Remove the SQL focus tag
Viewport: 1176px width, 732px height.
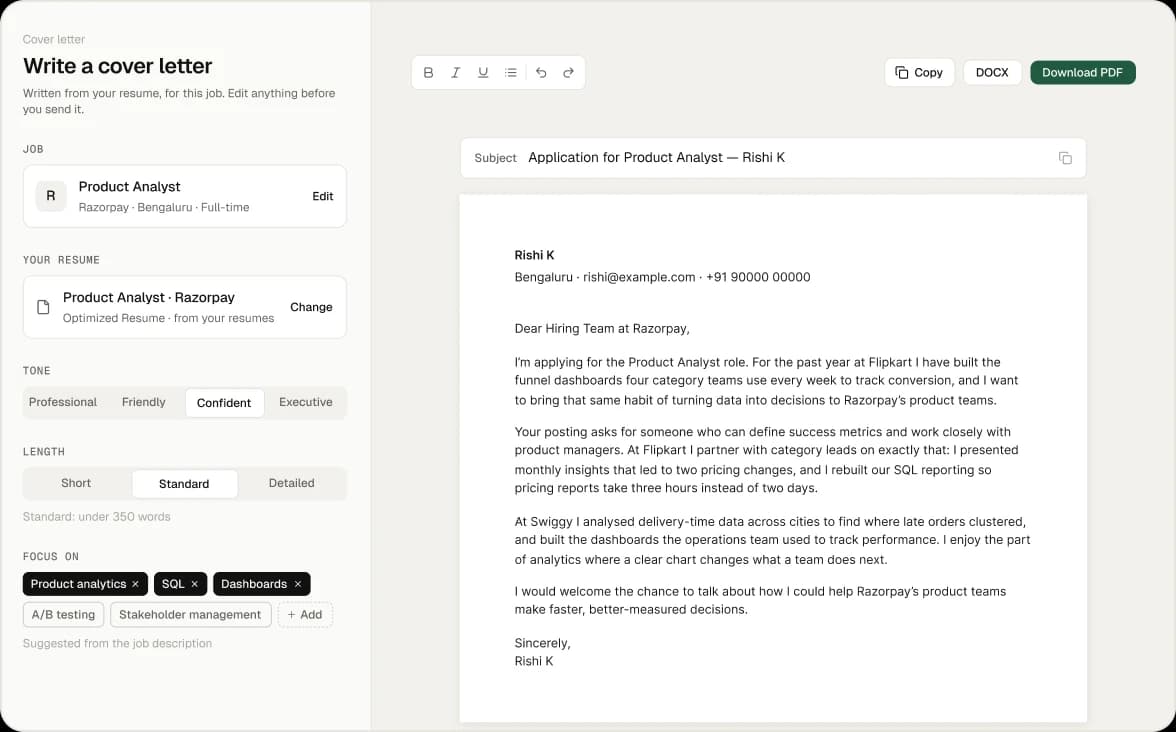tap(194, 584)
